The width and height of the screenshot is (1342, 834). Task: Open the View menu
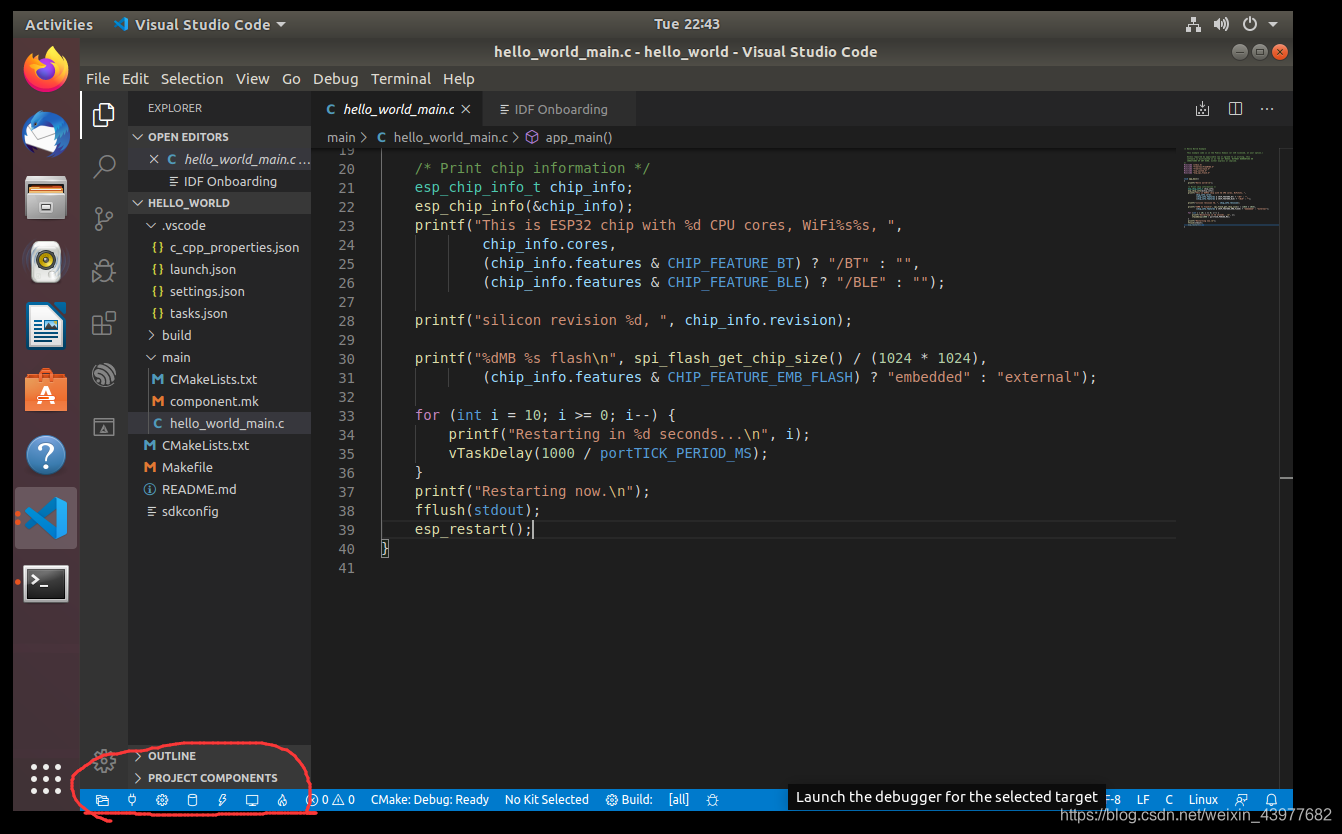coord(252,79)
